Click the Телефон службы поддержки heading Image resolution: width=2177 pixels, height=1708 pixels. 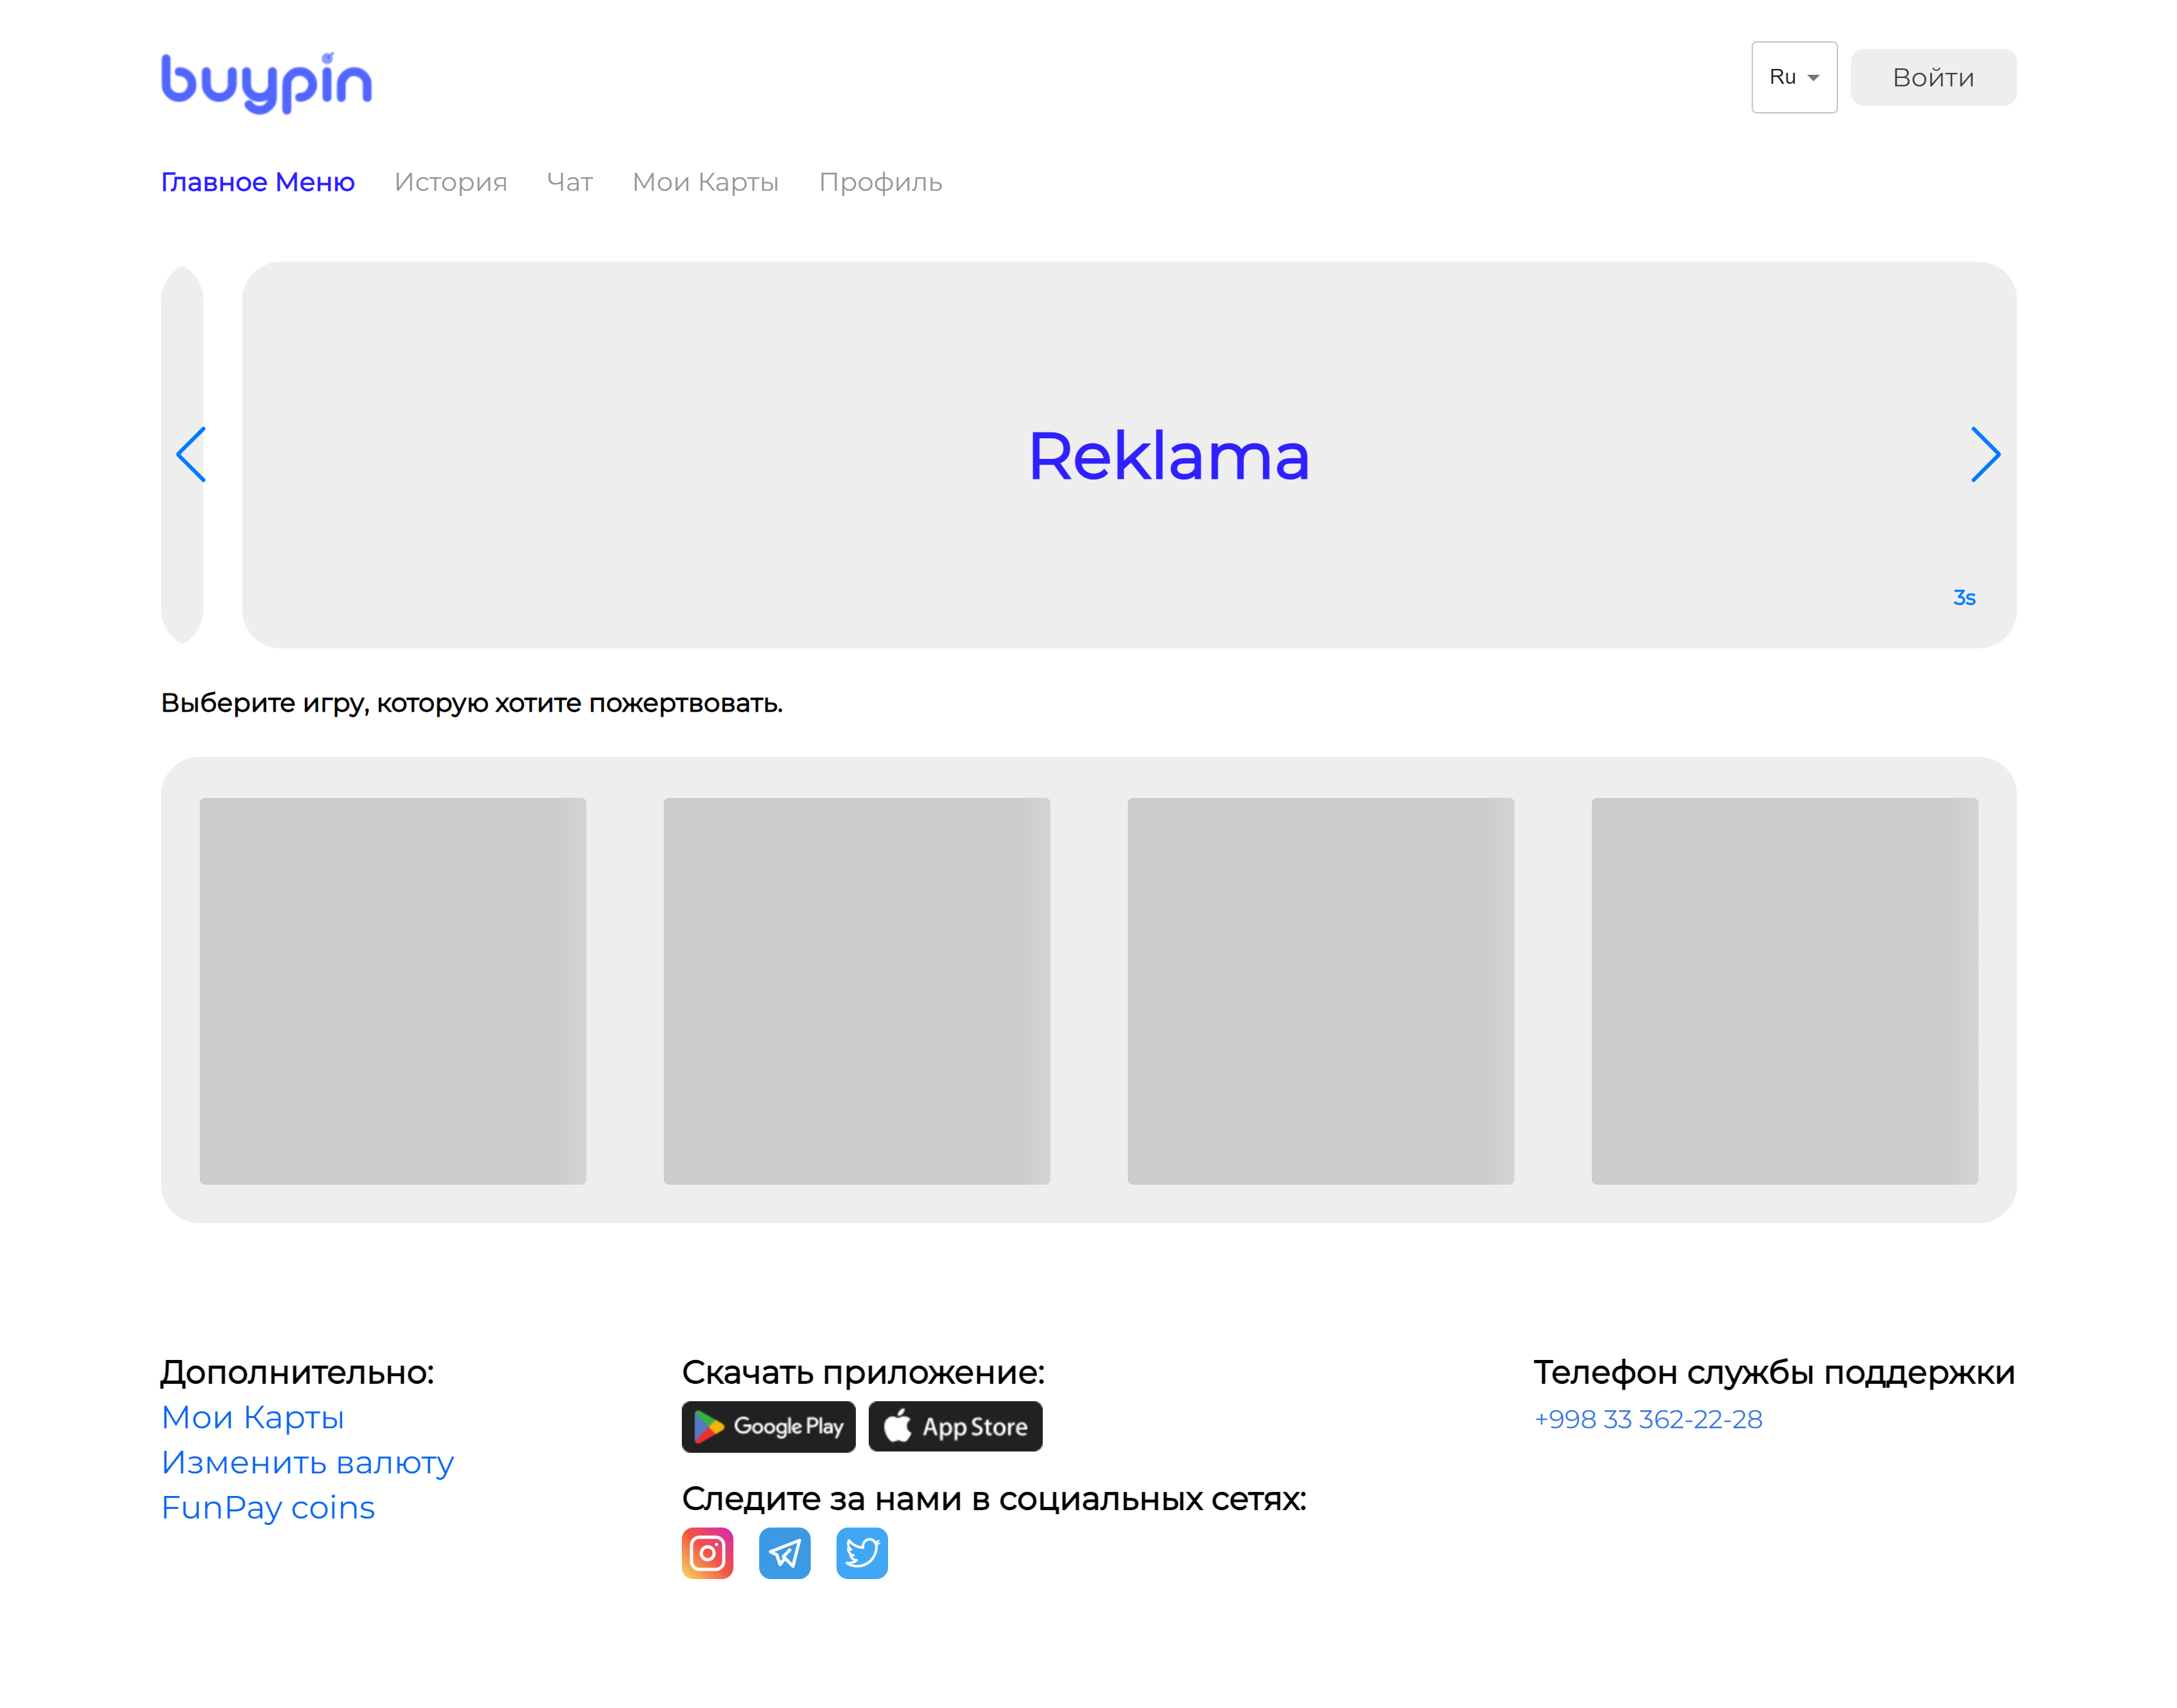pos(1774,1372)
